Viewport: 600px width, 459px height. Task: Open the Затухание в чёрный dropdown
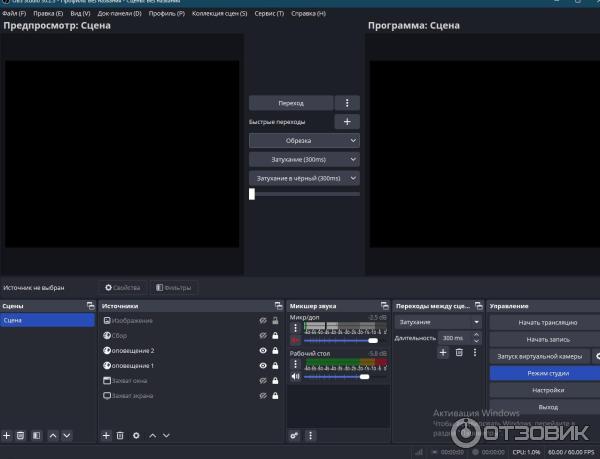(304, 178)
